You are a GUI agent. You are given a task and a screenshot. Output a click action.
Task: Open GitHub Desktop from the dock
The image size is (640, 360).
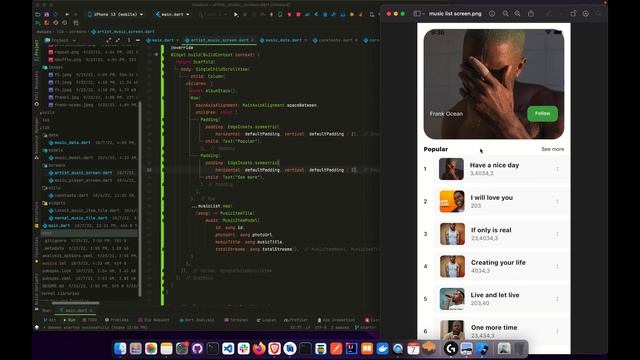point(197,349)
